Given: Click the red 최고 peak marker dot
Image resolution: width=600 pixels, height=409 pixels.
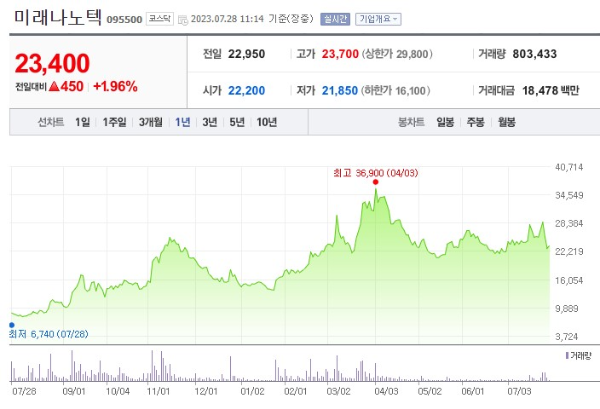Looking at the screenshot, I should coord(375,182).
